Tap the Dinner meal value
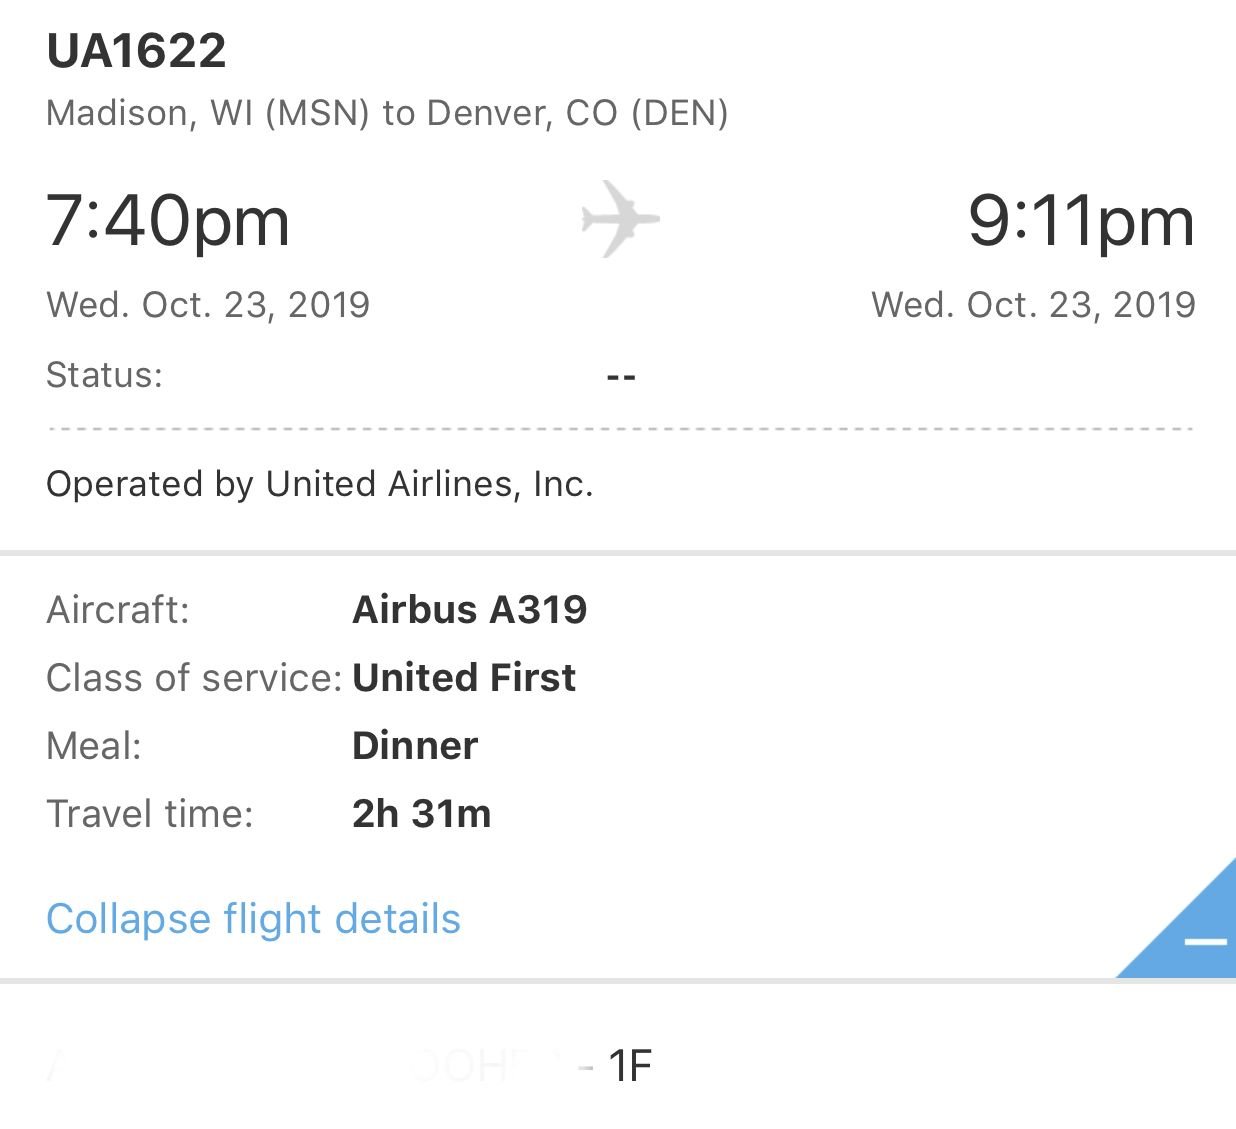Viewport: 1236px width, 1129px height. (x=415, y=745)
